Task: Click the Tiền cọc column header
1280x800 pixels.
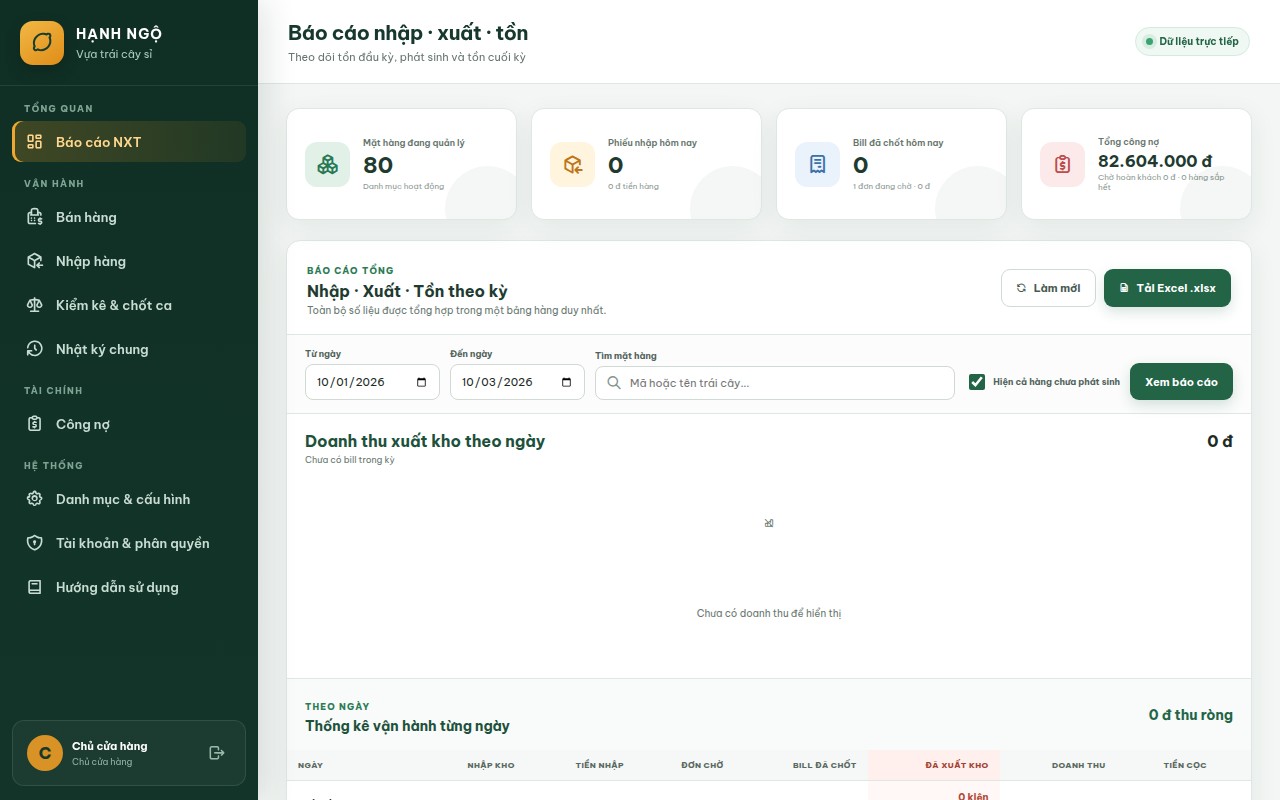Action: coord(1185,765)
